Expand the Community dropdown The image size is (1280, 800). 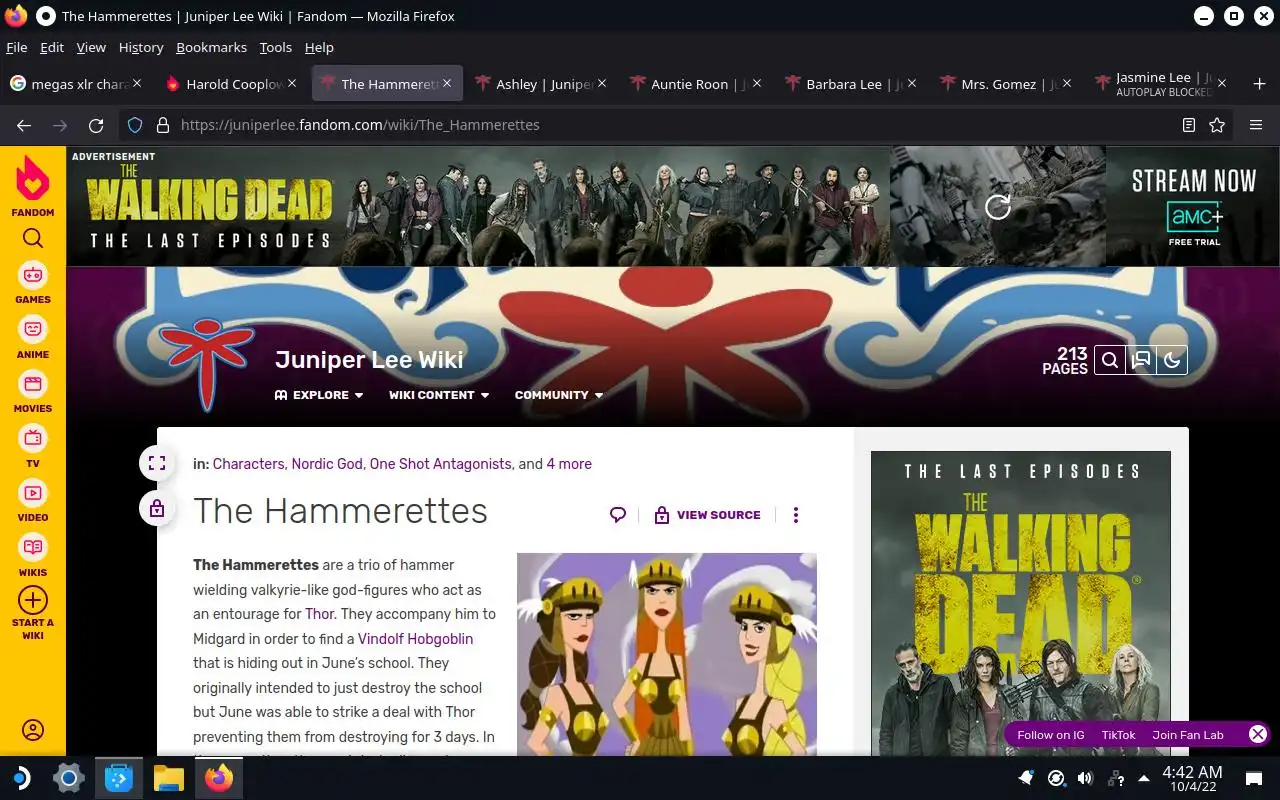(559, 395)
